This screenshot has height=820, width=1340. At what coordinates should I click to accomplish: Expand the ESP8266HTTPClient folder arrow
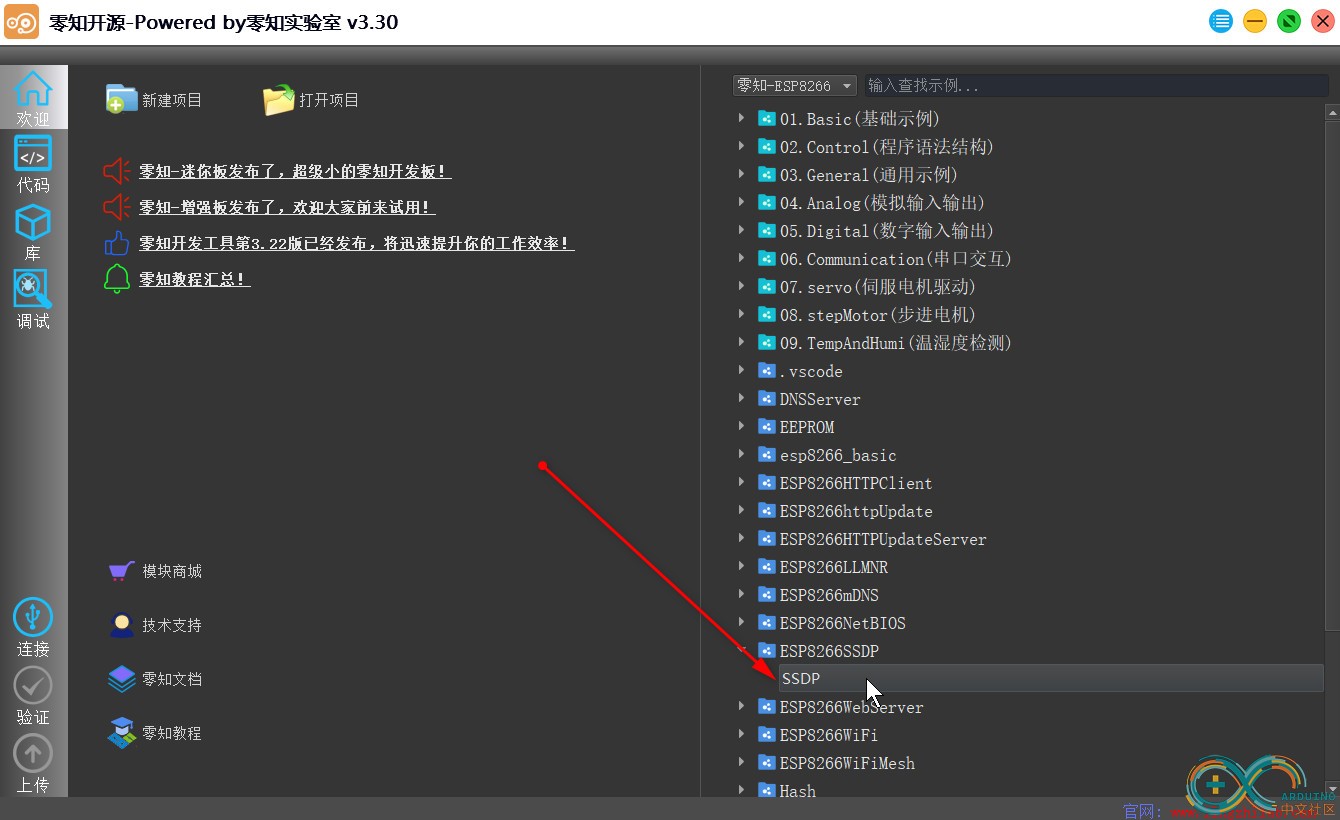click(741, 482)
